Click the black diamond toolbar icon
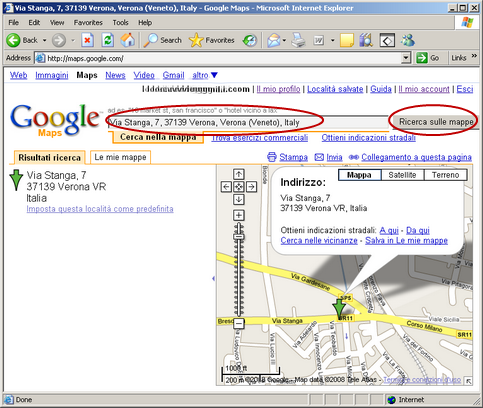Screen dimensions: 483x408 pos(387,41)
